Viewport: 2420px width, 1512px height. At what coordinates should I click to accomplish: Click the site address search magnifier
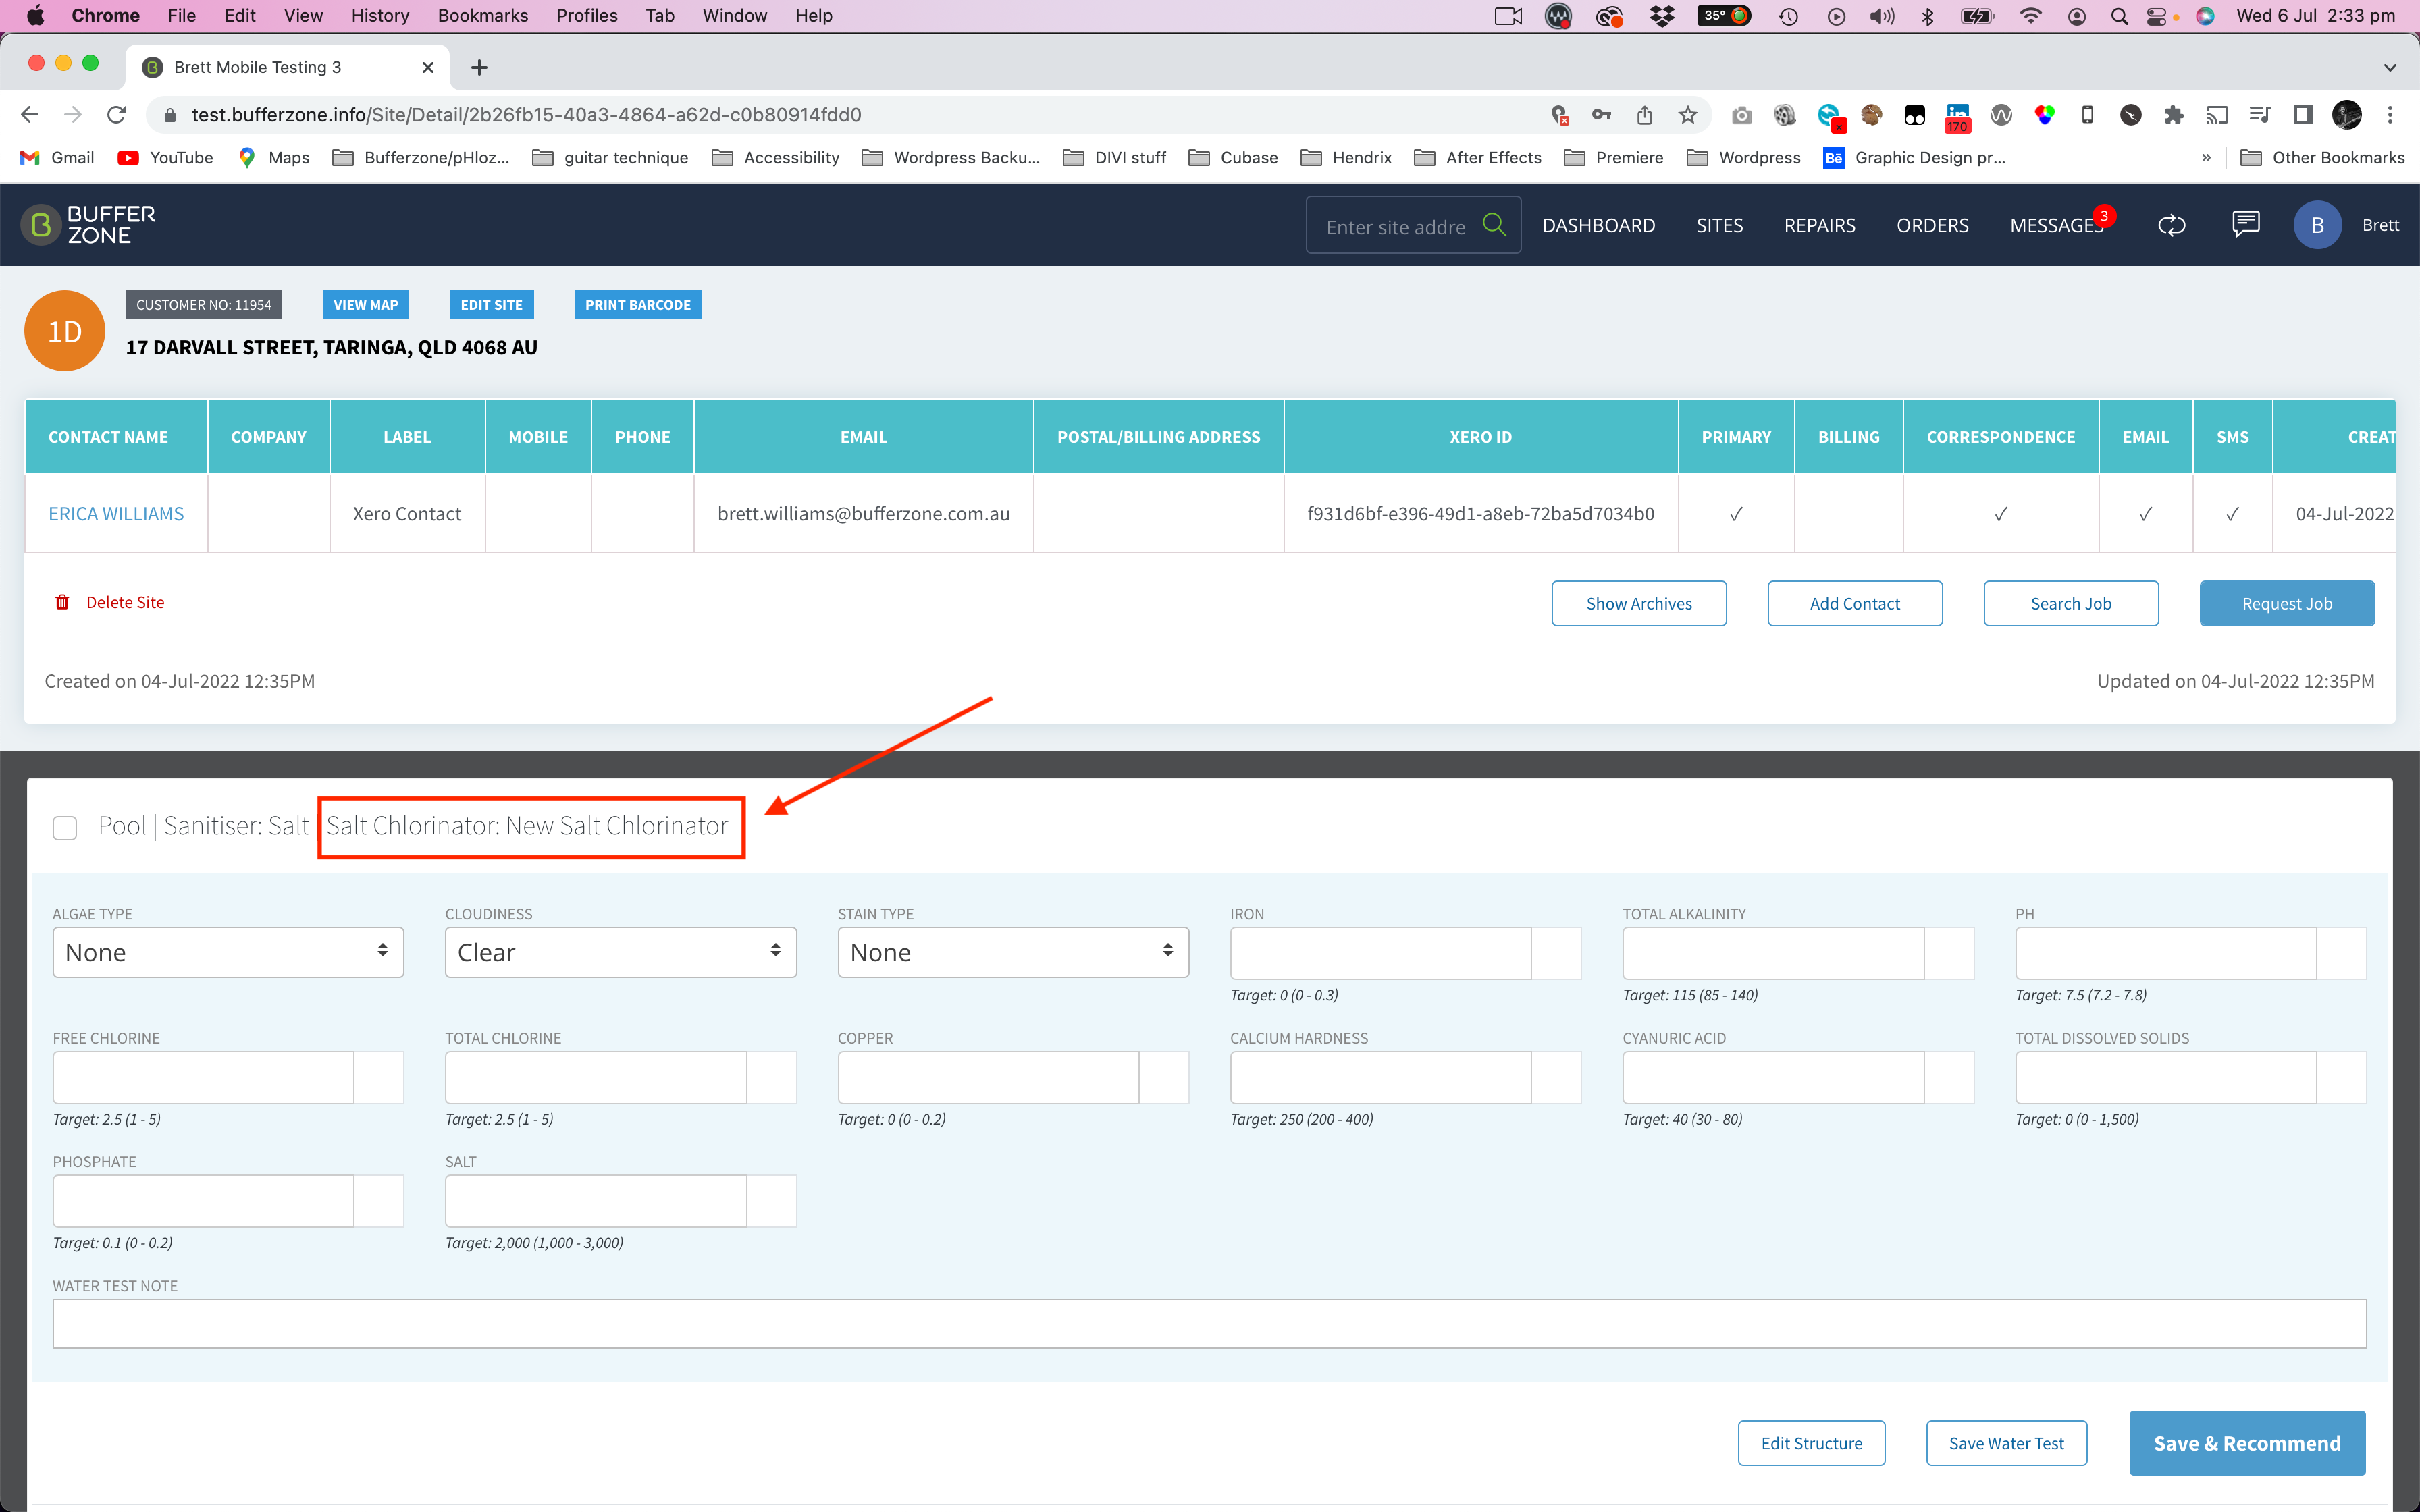point(1494,225)
